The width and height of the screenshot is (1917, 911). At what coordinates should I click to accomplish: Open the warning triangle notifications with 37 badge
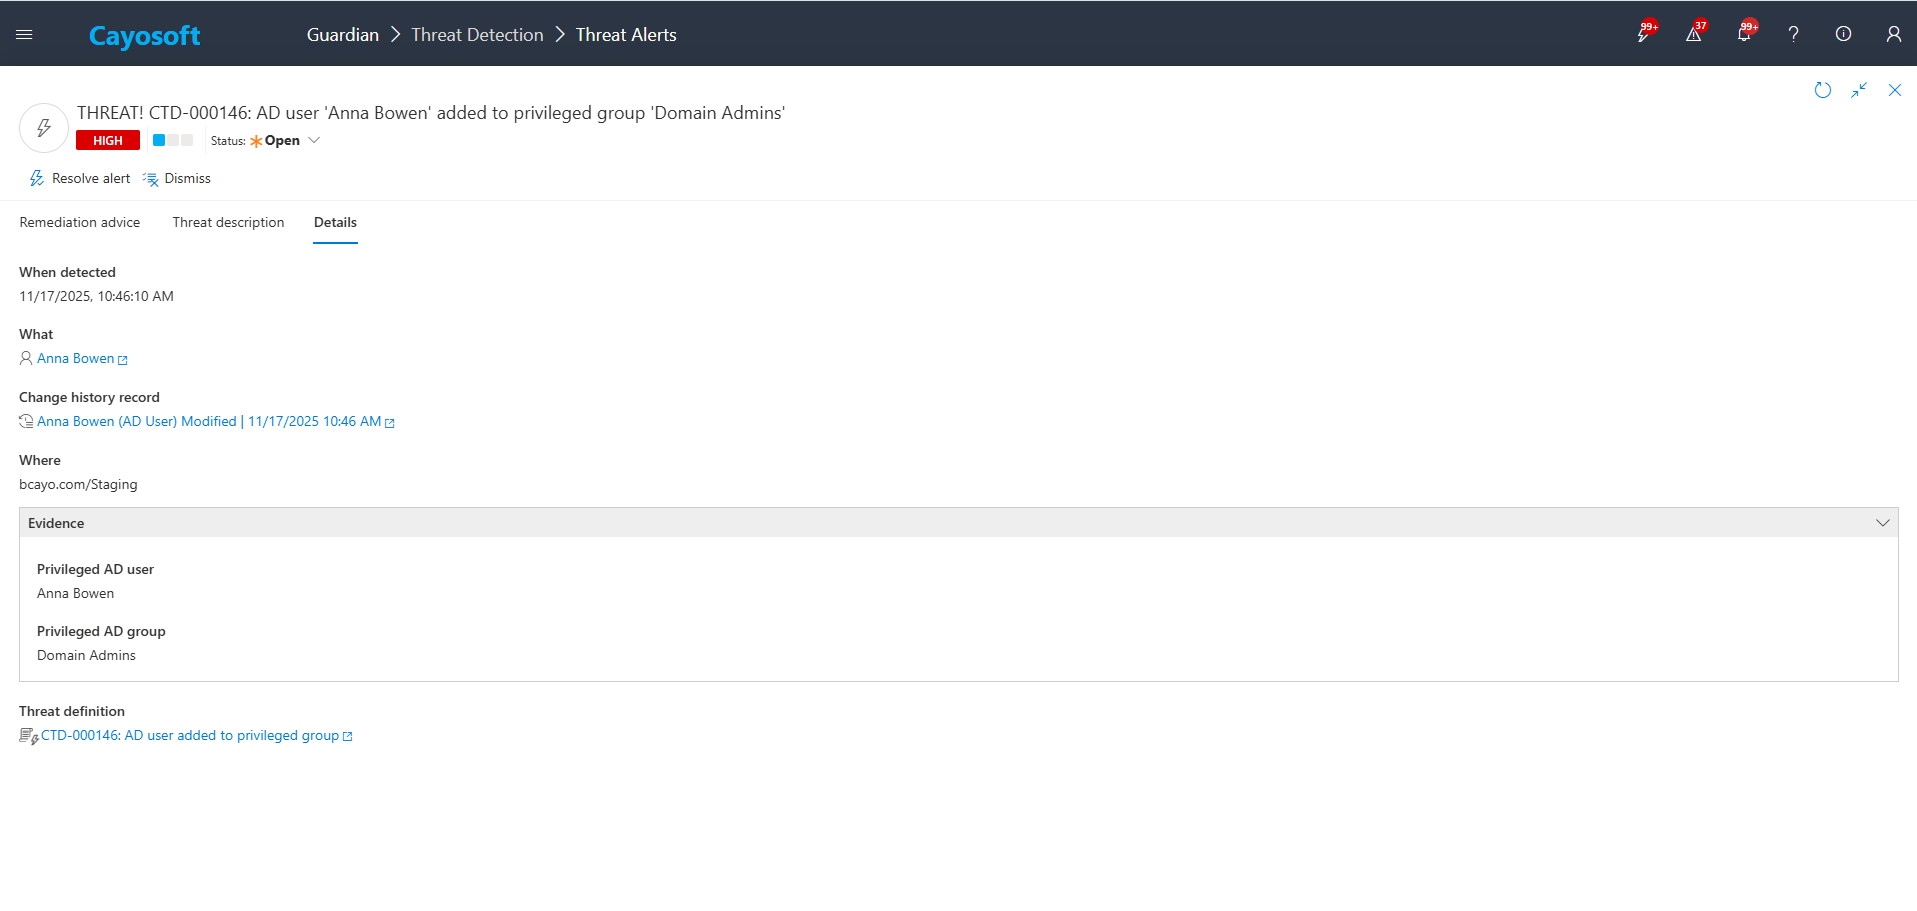pyautogui.click(x=1693, y=34)
